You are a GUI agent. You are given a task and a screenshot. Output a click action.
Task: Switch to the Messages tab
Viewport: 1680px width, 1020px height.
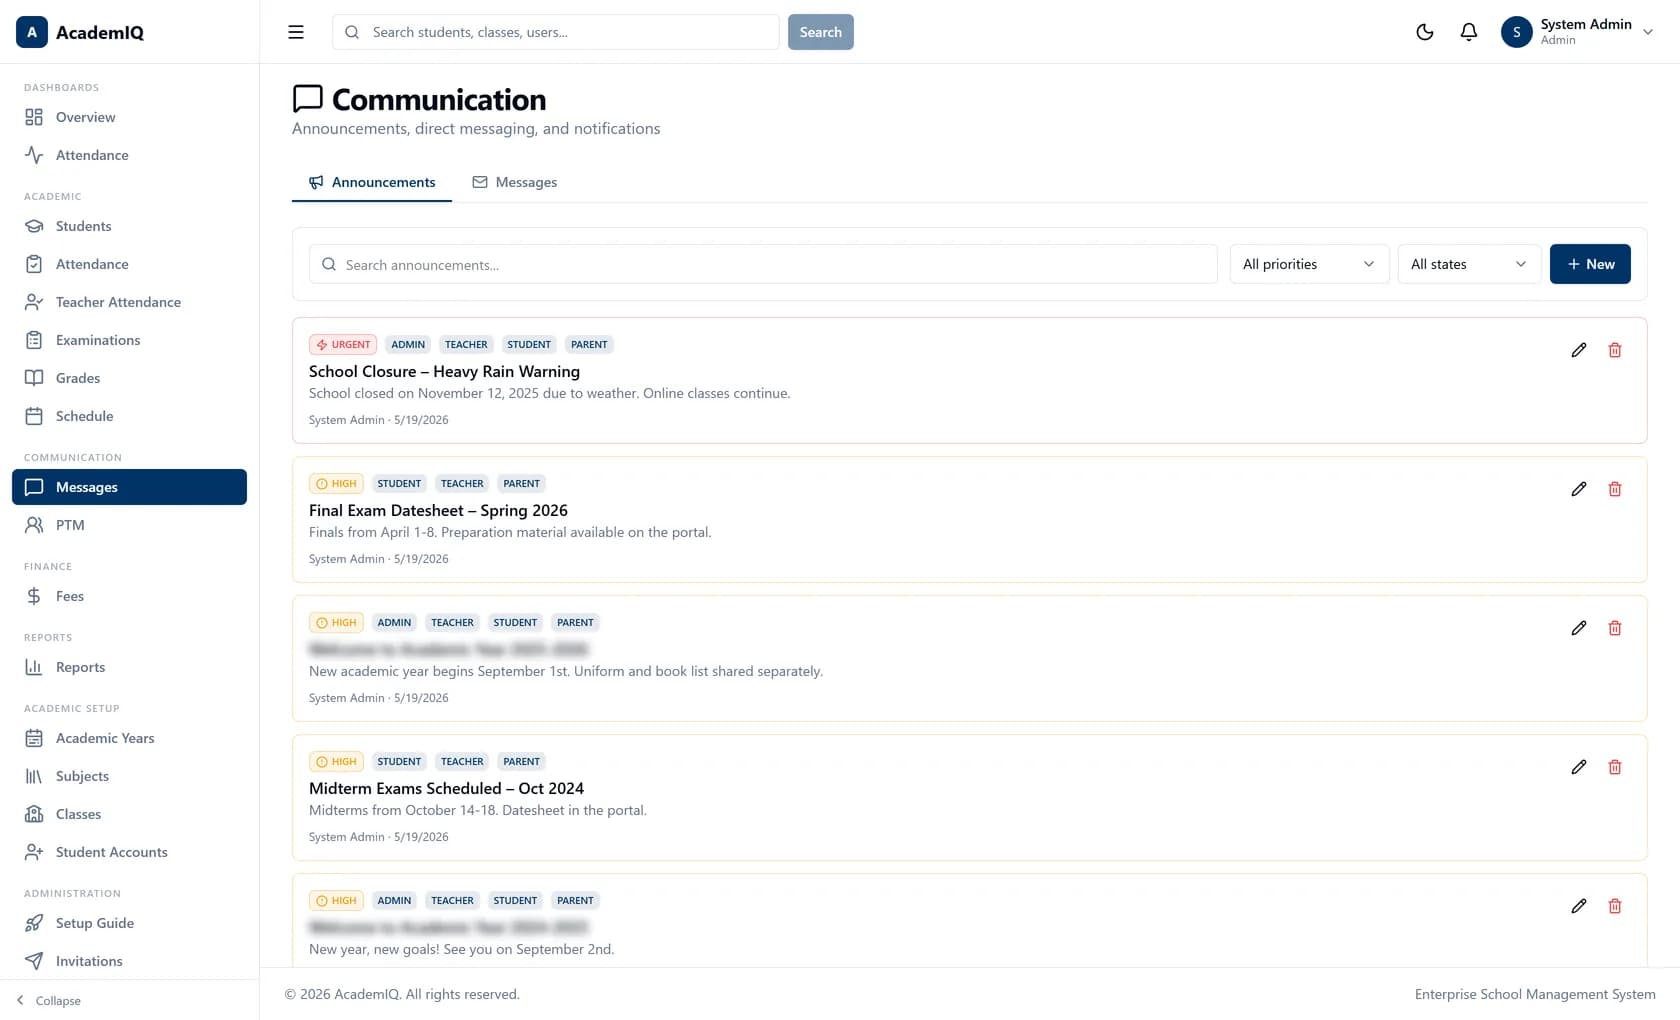[514, 182]
